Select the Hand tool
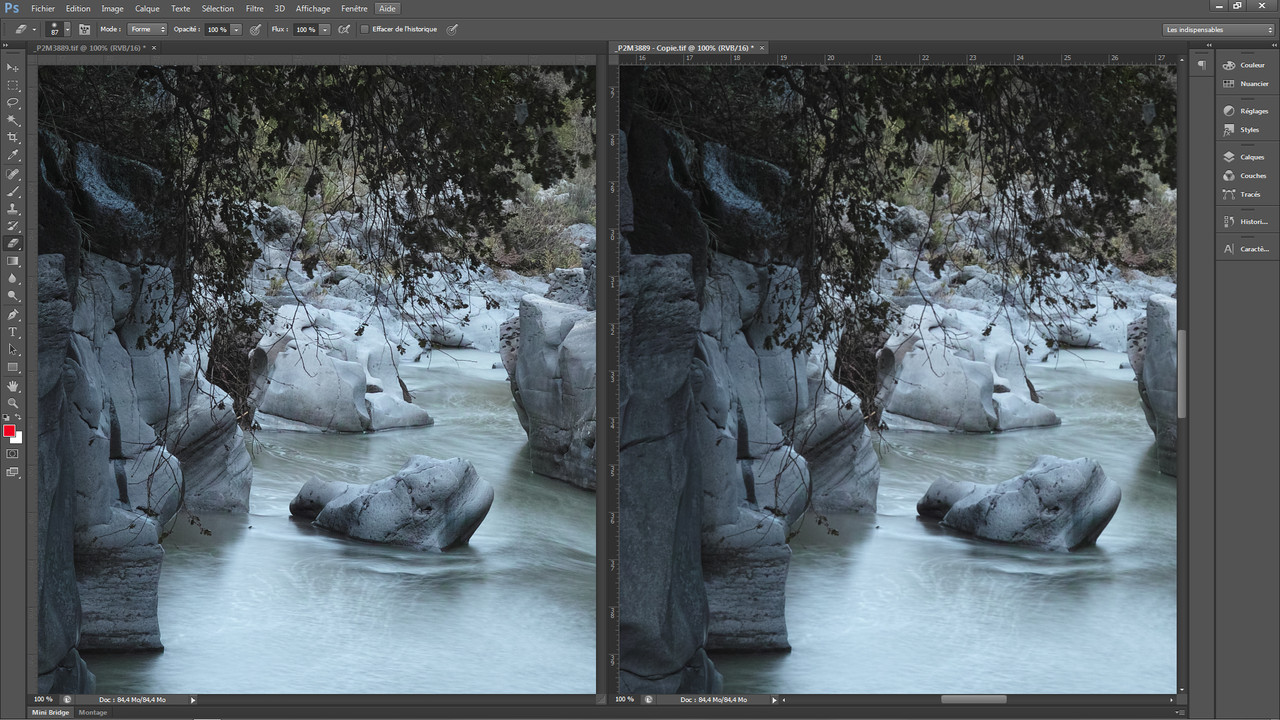This screenshot has height=720, width=1280. click(x=13, y=386)
